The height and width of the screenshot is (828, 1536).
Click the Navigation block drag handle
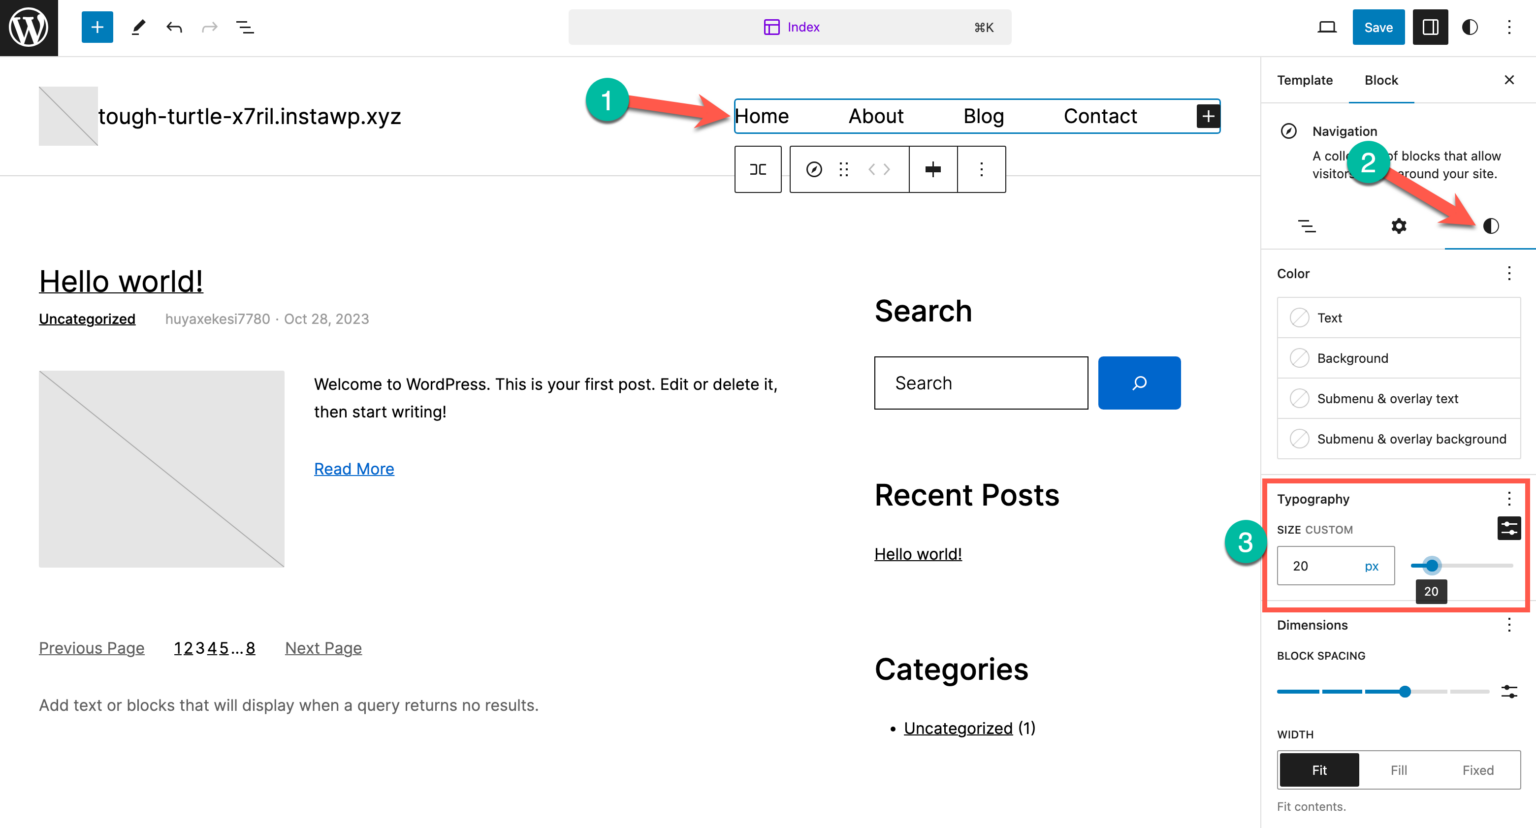point(843,169)
